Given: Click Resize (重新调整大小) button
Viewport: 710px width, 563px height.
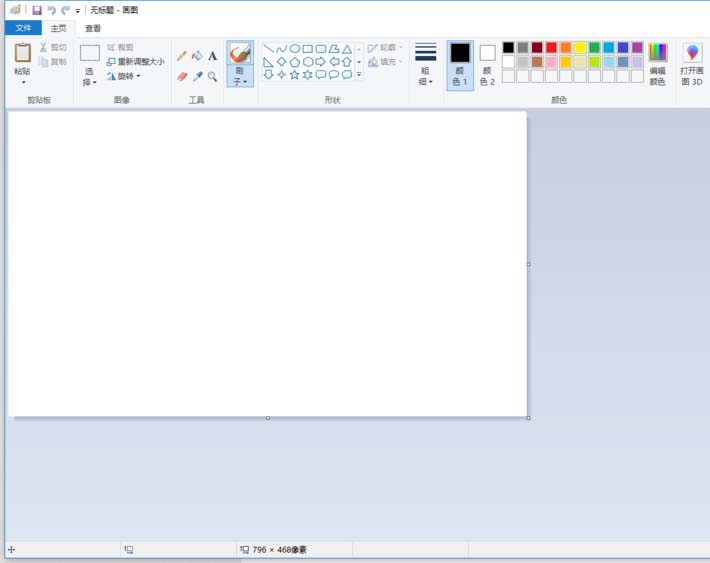Looking at the screenshot, I should click(135, 62).
